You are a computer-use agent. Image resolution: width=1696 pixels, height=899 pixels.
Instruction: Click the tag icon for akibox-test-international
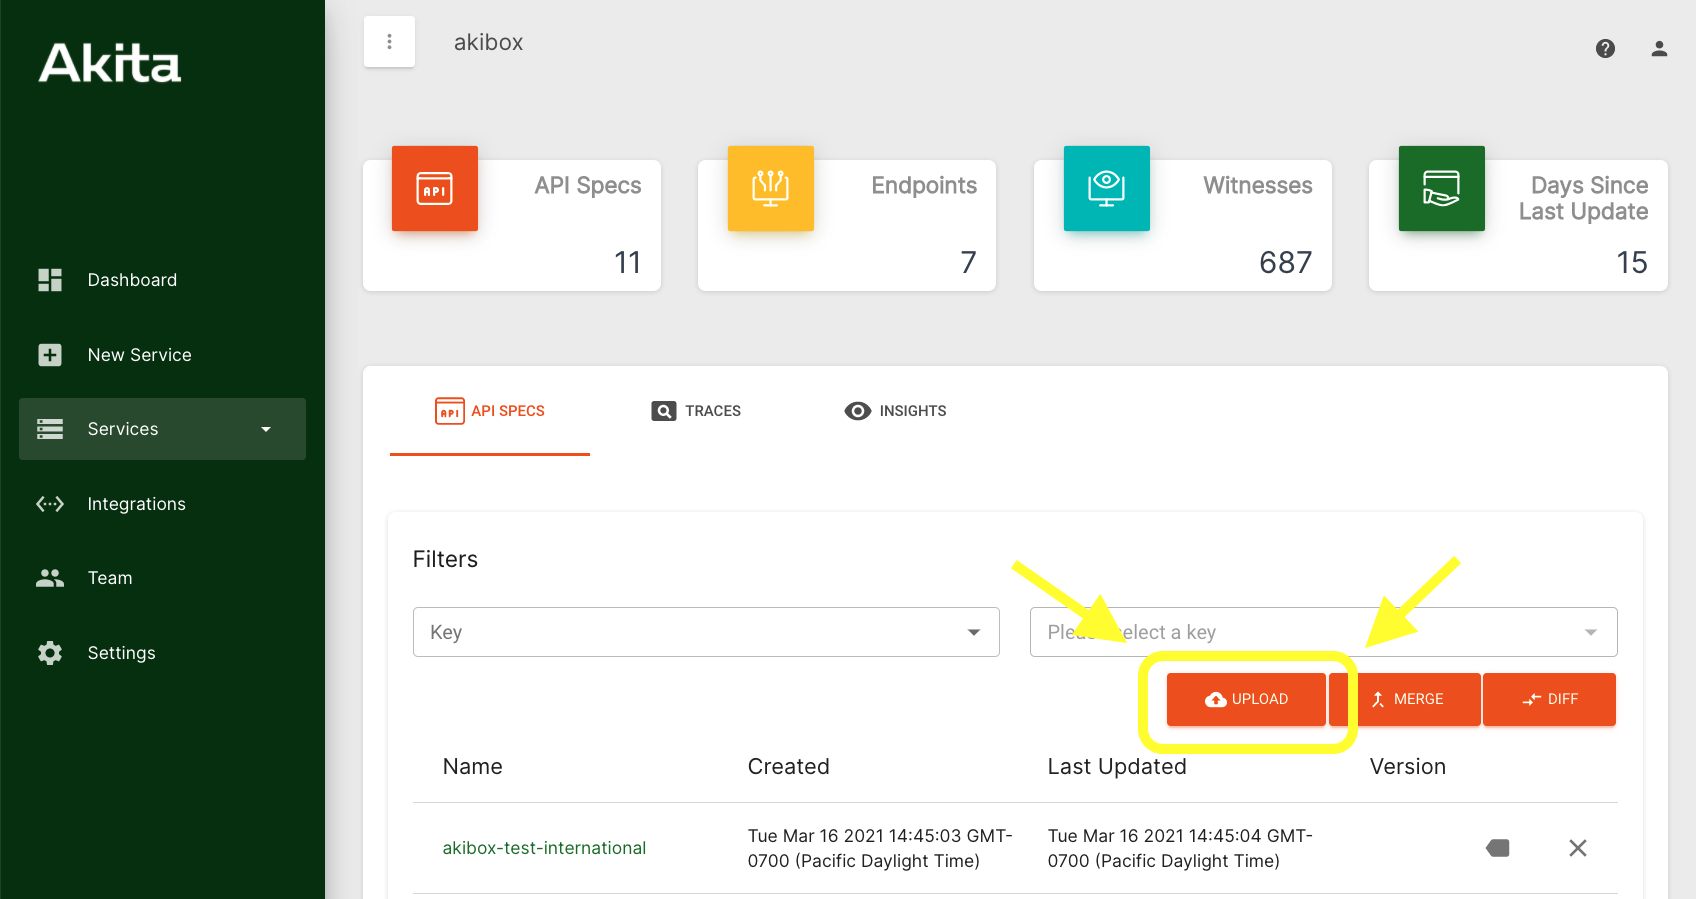point(1498,848)
